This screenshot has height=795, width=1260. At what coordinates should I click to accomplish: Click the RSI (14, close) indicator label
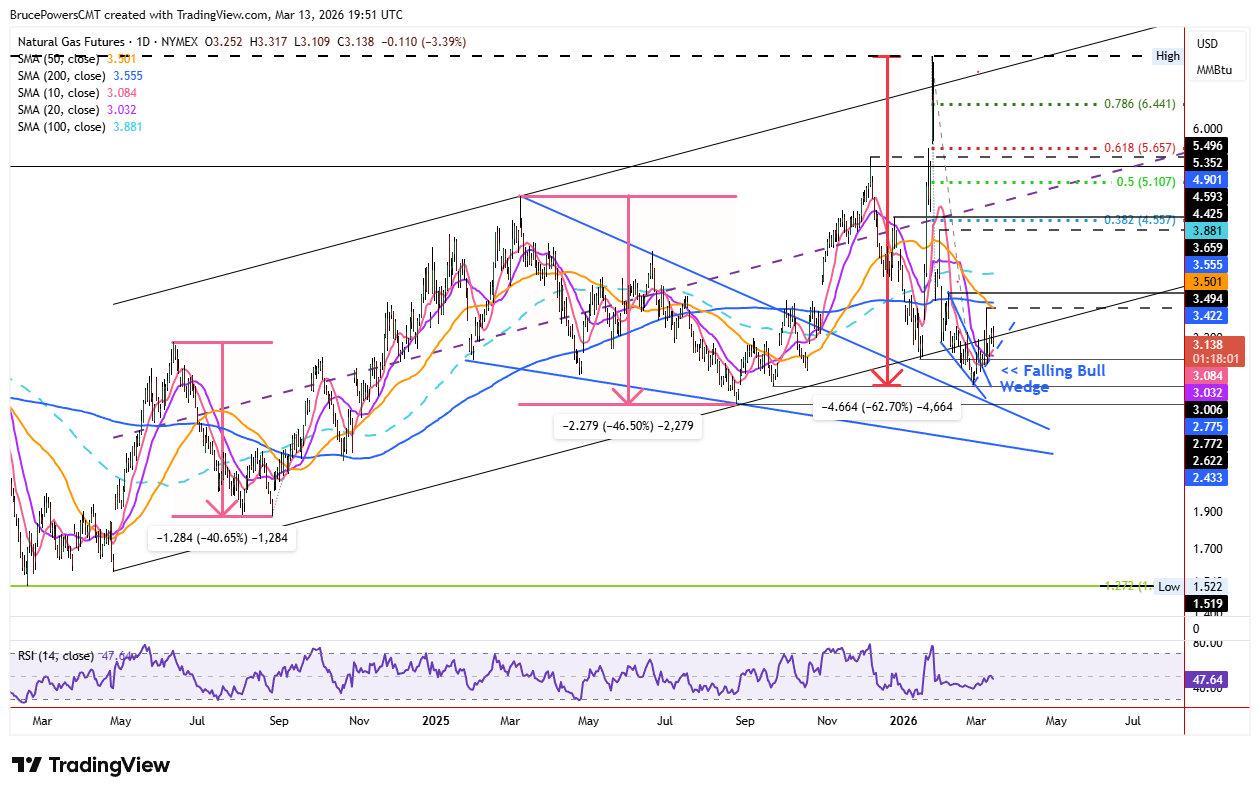(55, 656)
